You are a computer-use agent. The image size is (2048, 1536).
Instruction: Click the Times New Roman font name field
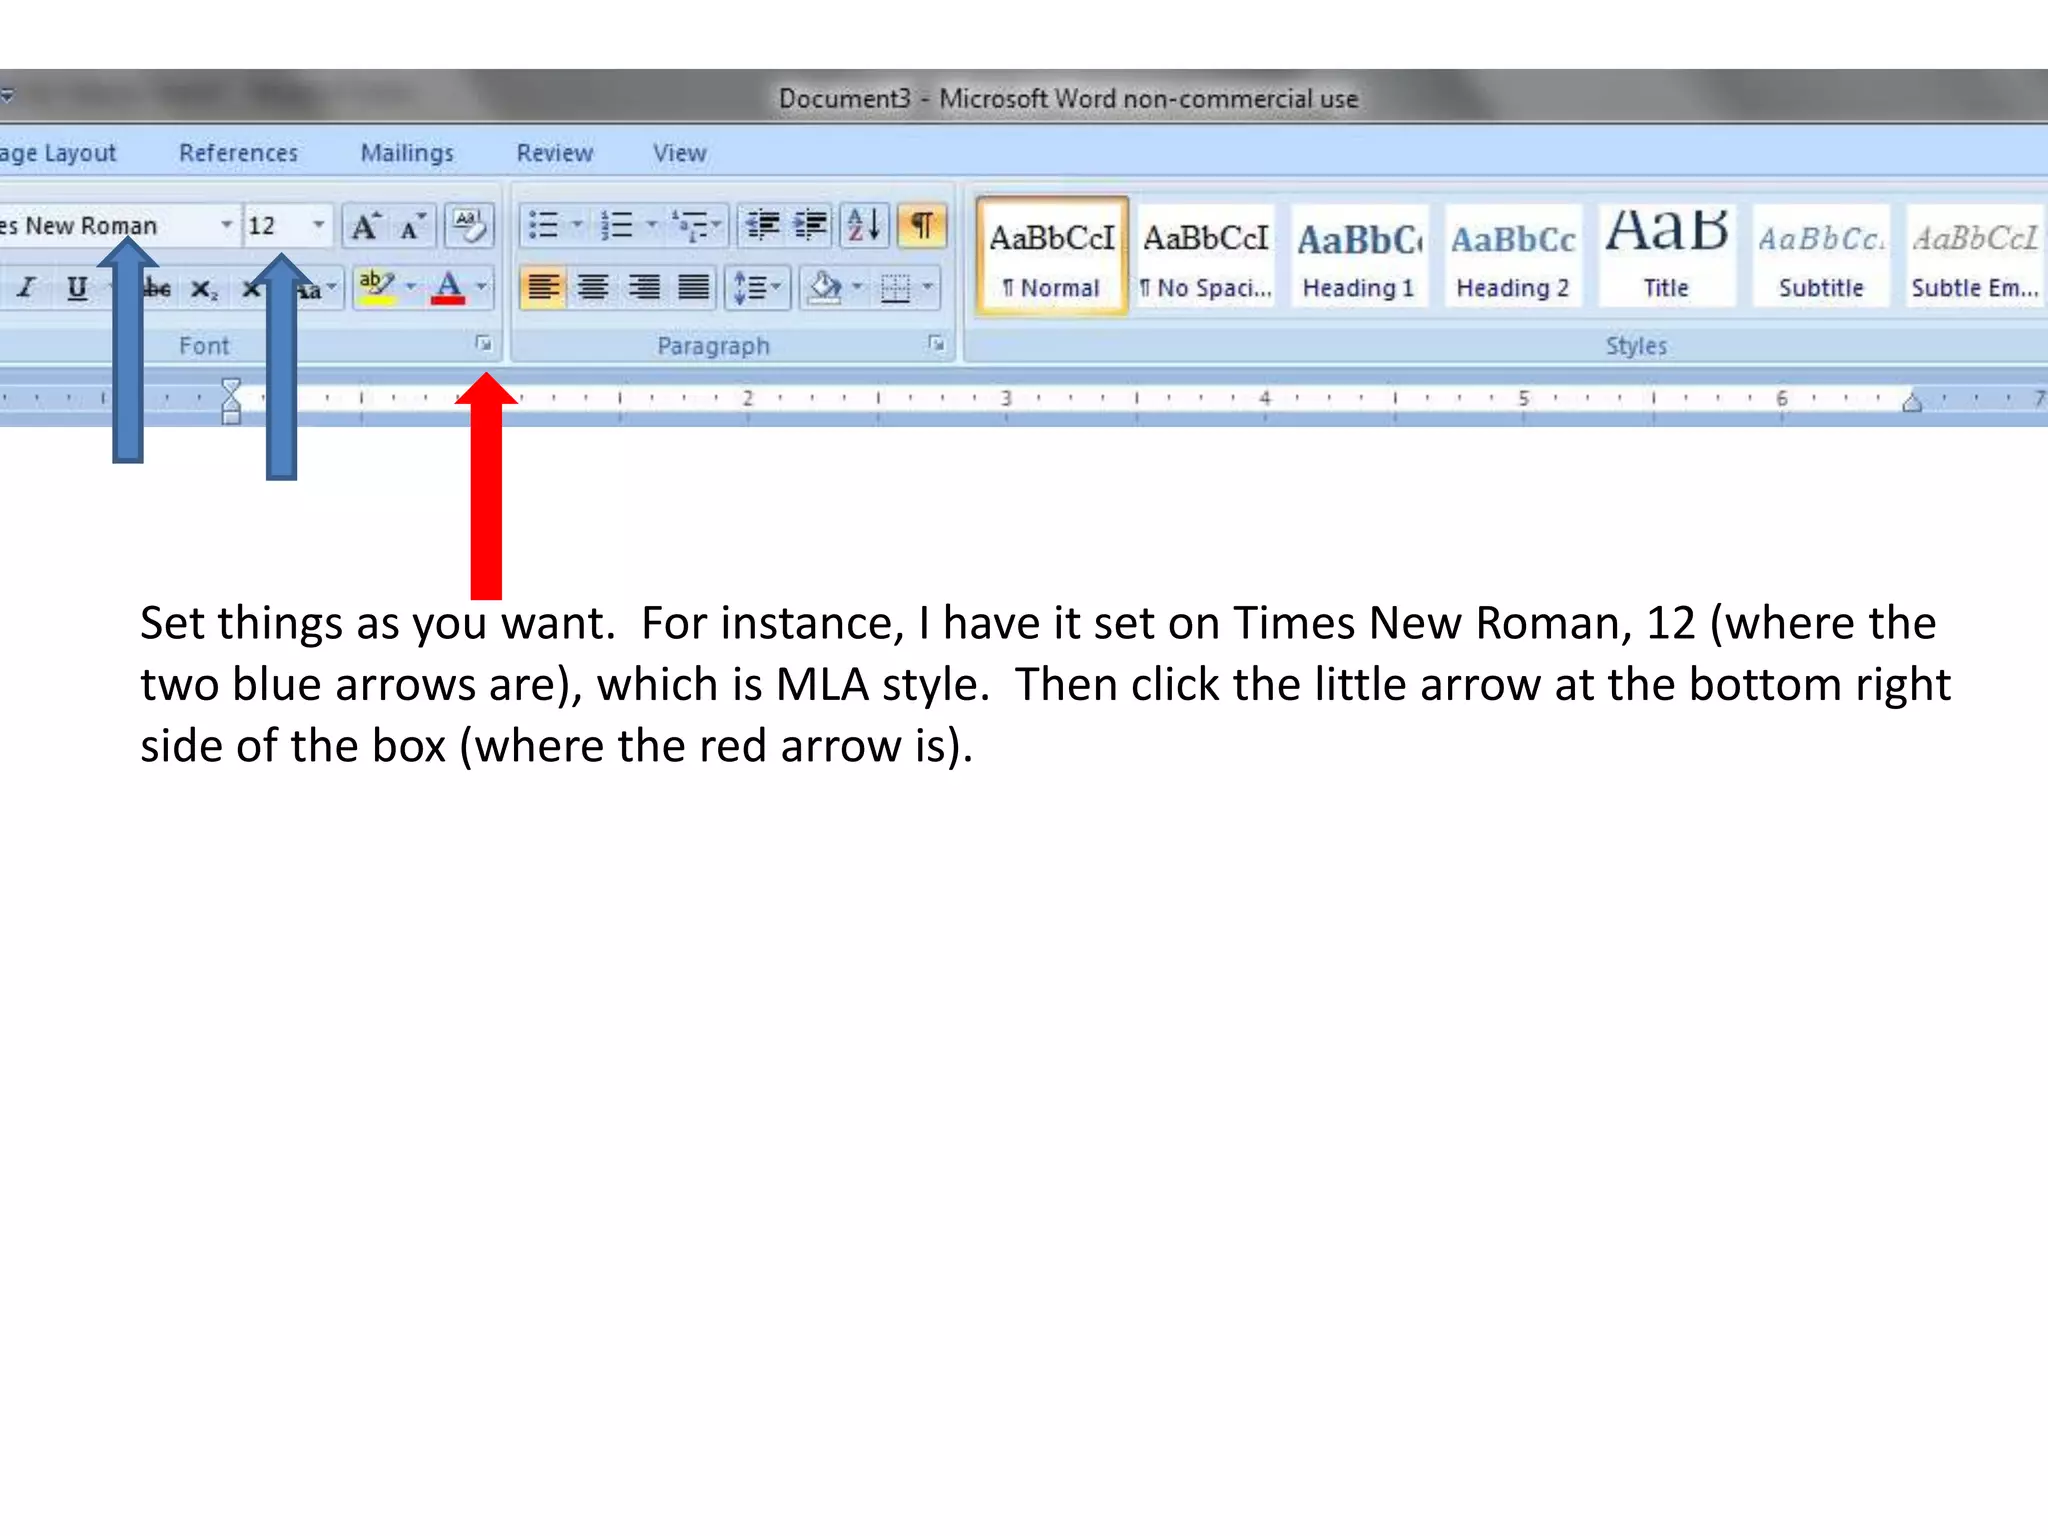[100, 226]
